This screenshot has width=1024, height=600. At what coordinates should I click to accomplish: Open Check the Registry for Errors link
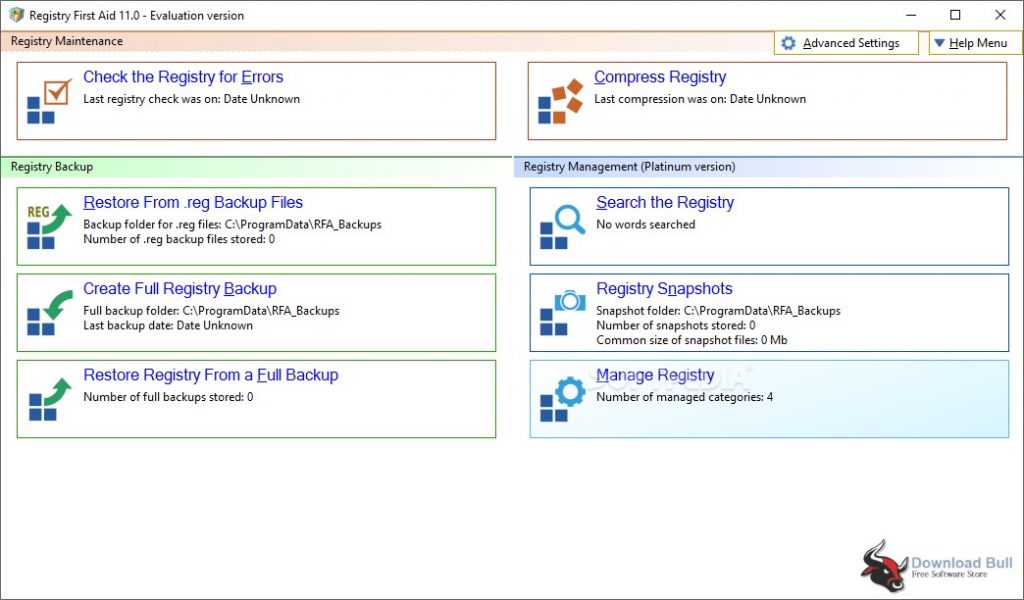183,77
